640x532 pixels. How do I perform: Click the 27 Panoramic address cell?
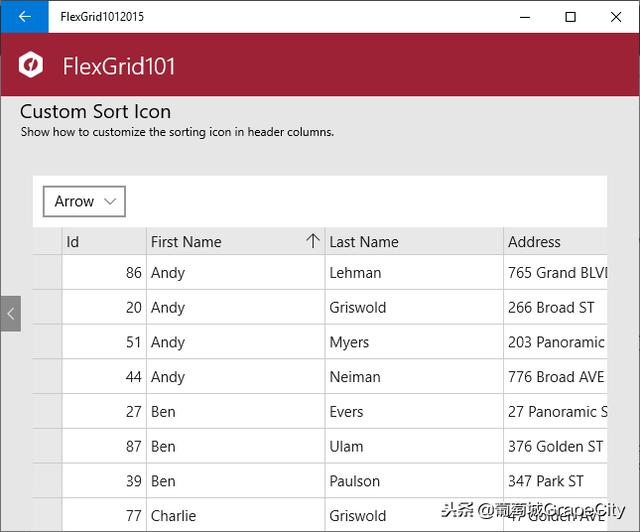tap(556, 411)
